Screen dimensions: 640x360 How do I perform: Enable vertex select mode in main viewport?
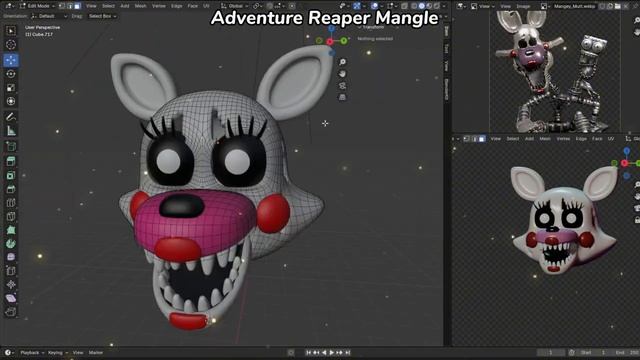coord(62,6)
